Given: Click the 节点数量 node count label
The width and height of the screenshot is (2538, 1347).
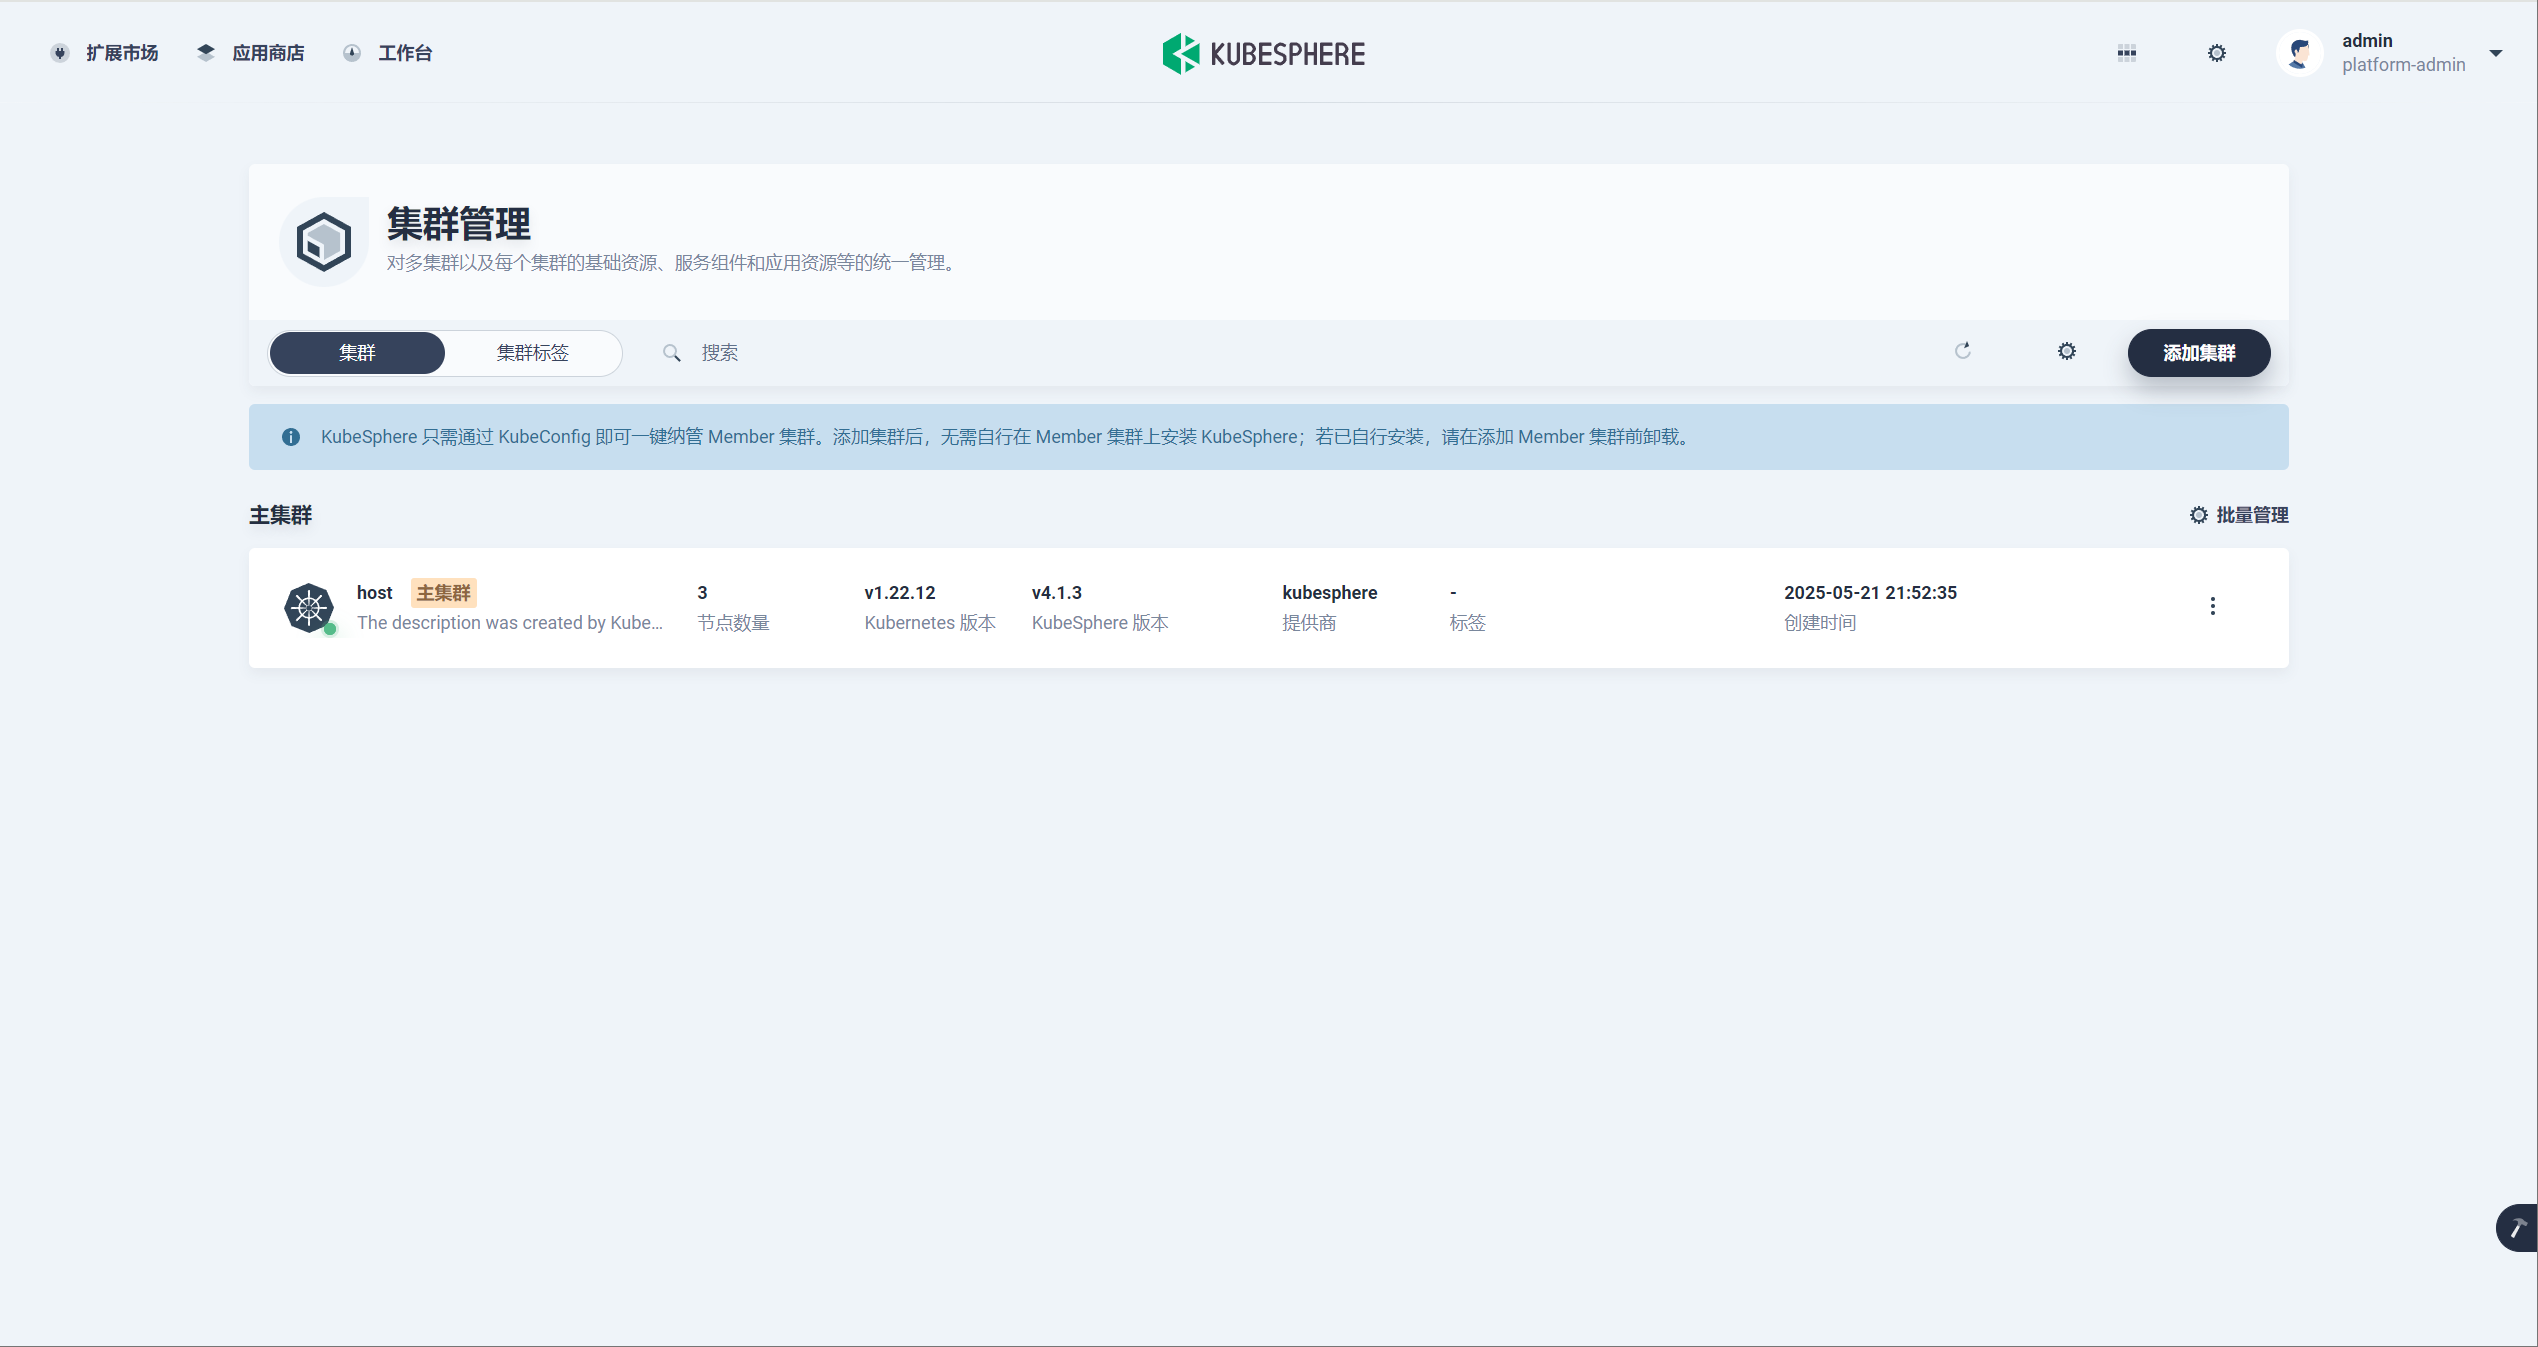Looking at the screenshot, I should pos(734,623).
